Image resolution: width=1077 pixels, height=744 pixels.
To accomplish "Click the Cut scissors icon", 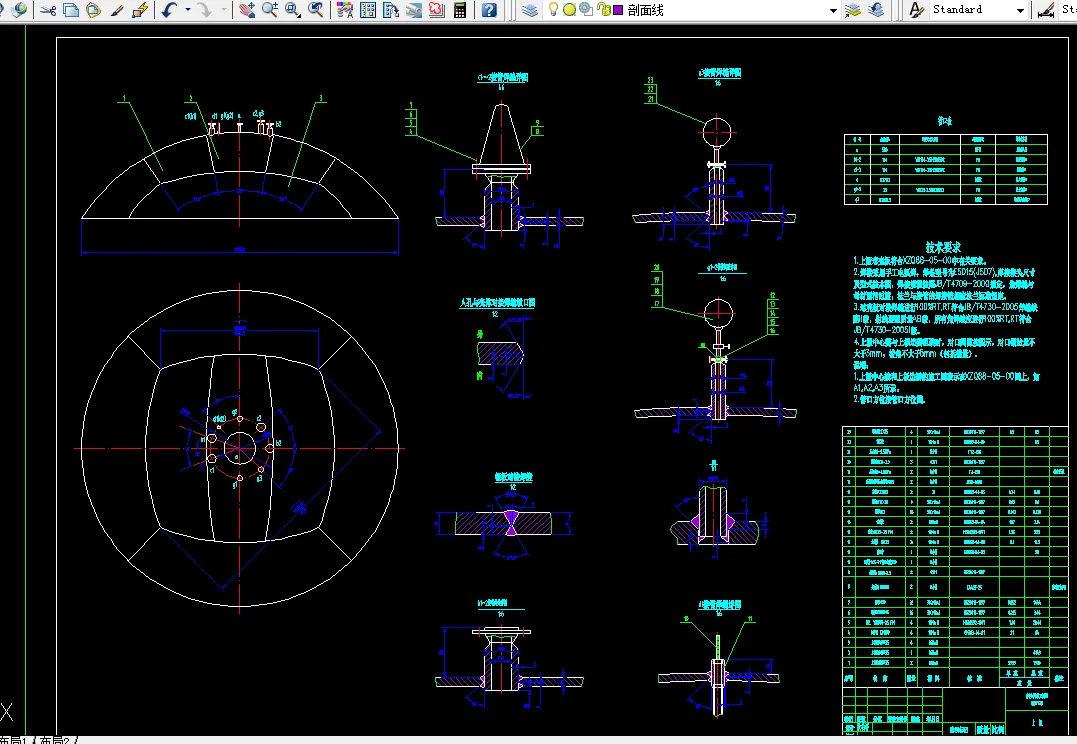I will [48, 10].
